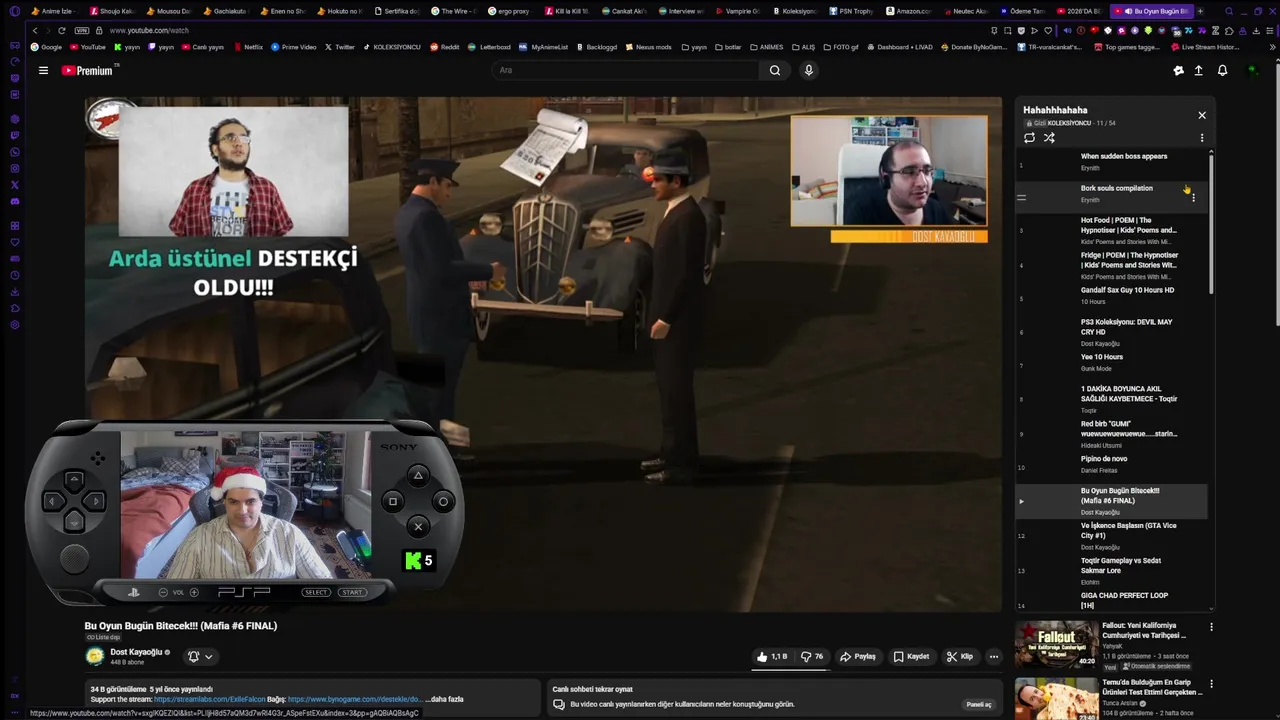Open the MyAnimeList bookmark
Viewport: 1280px width, 720px height.
point(543,47)
